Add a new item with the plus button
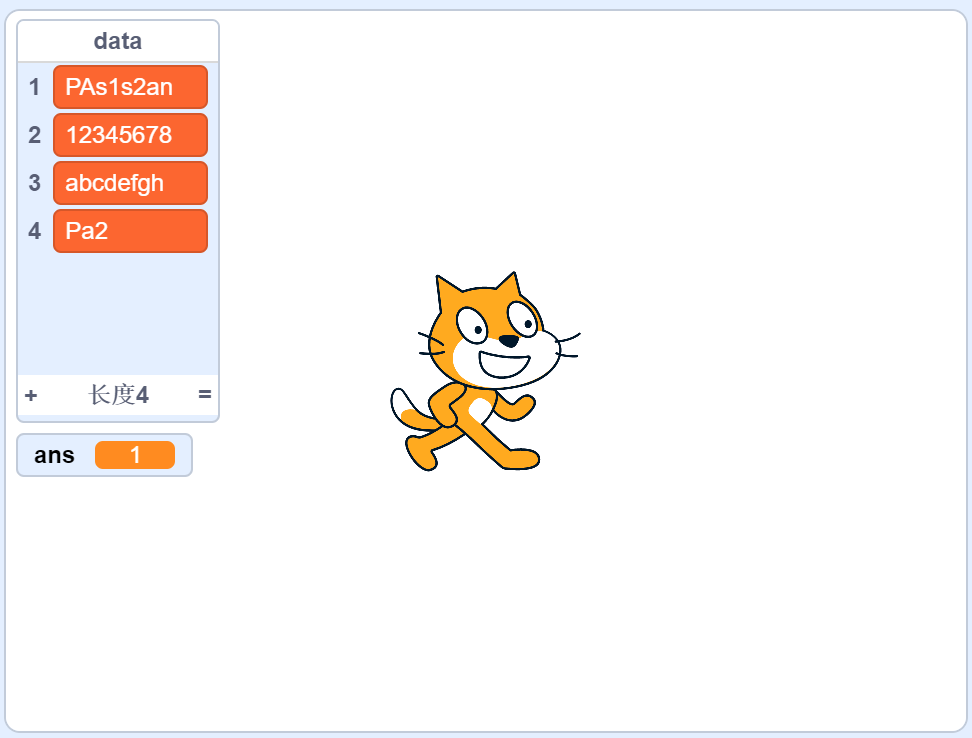 [x=30, y=395]
